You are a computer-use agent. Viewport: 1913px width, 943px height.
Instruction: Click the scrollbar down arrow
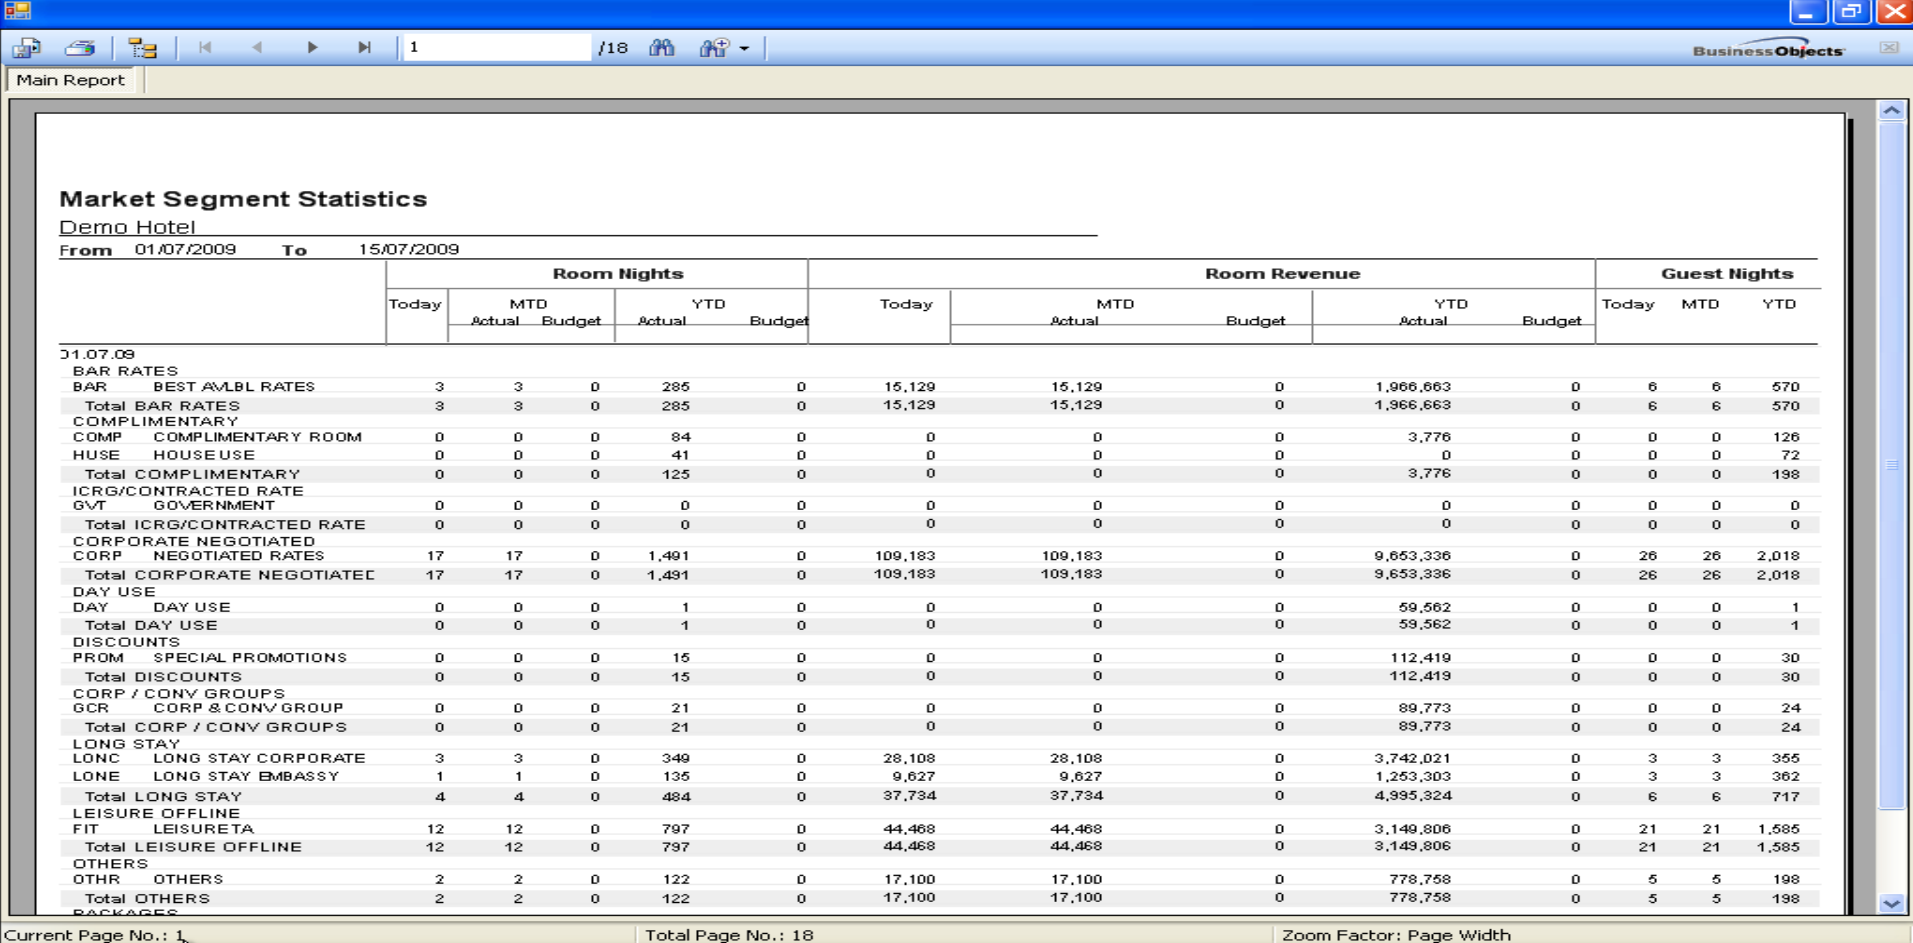(1891, 903)
